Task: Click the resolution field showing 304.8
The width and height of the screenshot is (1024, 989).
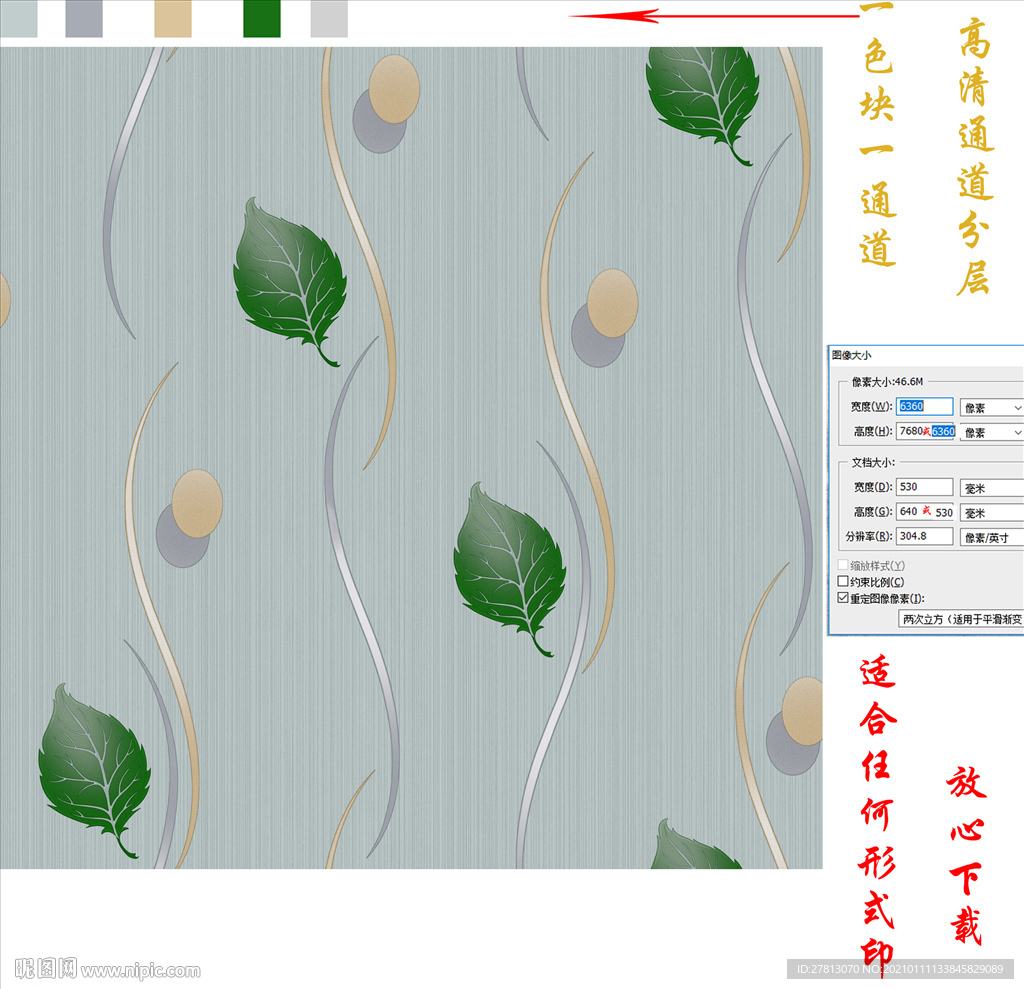Action: click(924, 536)
